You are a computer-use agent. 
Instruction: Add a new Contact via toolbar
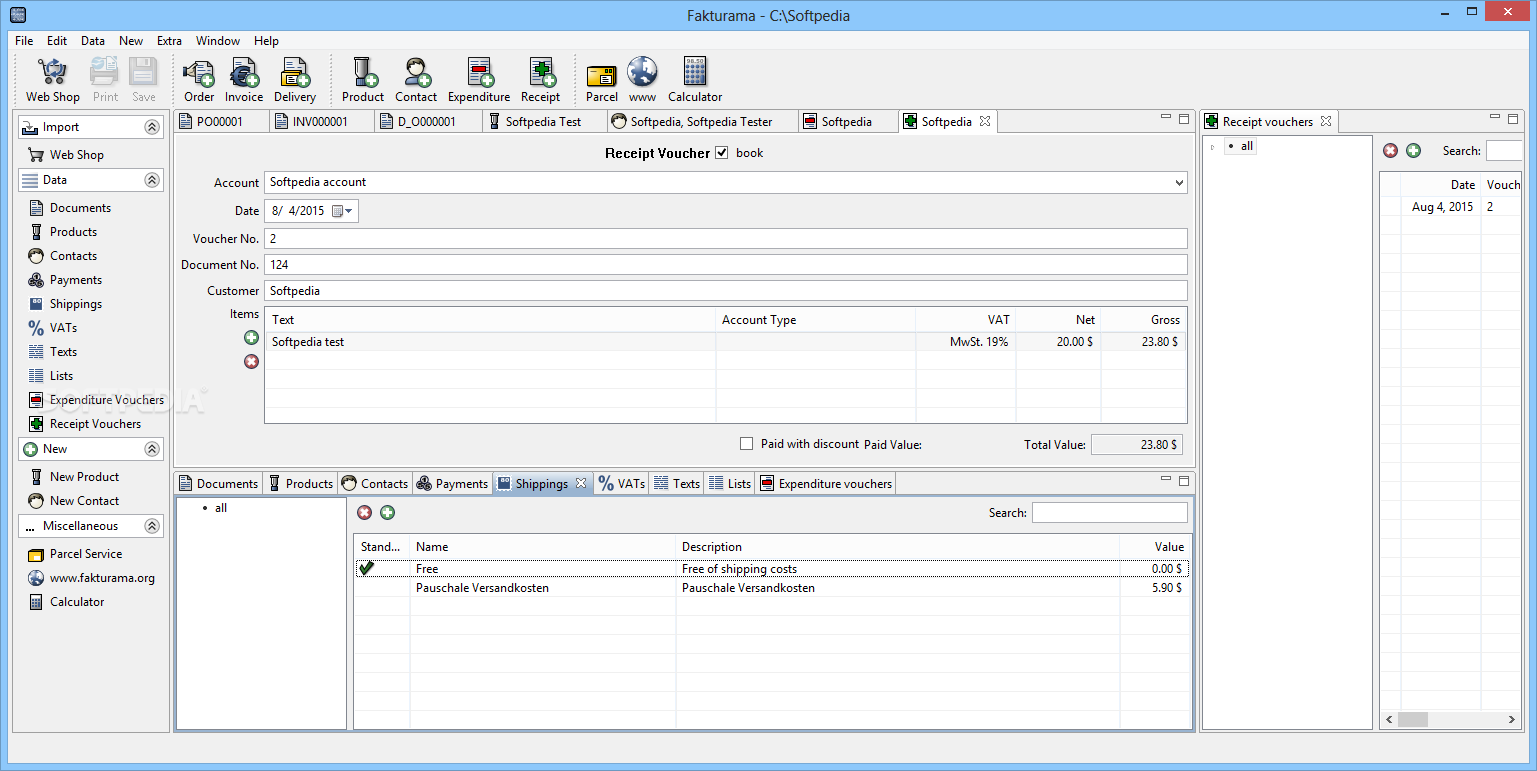pos(416,79)
